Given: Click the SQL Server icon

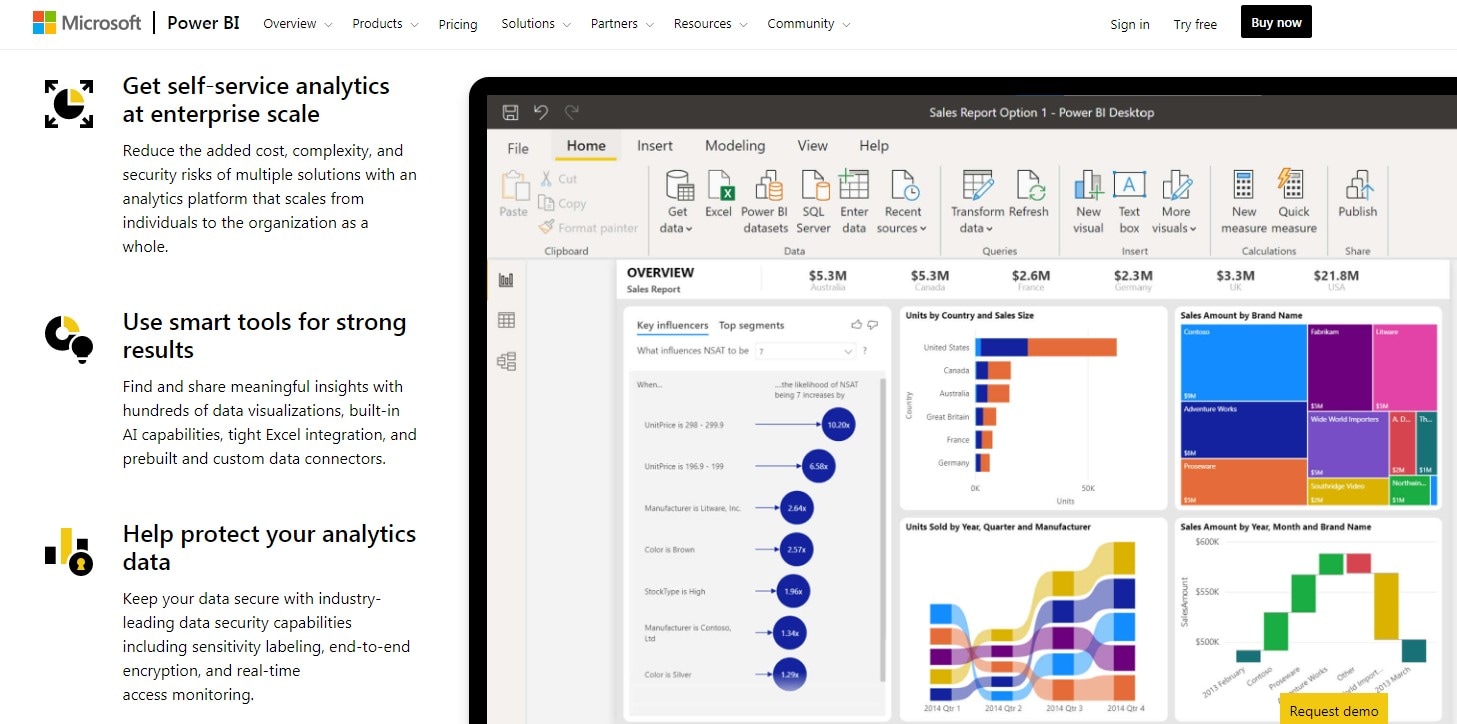Looking at the screenshot, I should click(814, 186).
